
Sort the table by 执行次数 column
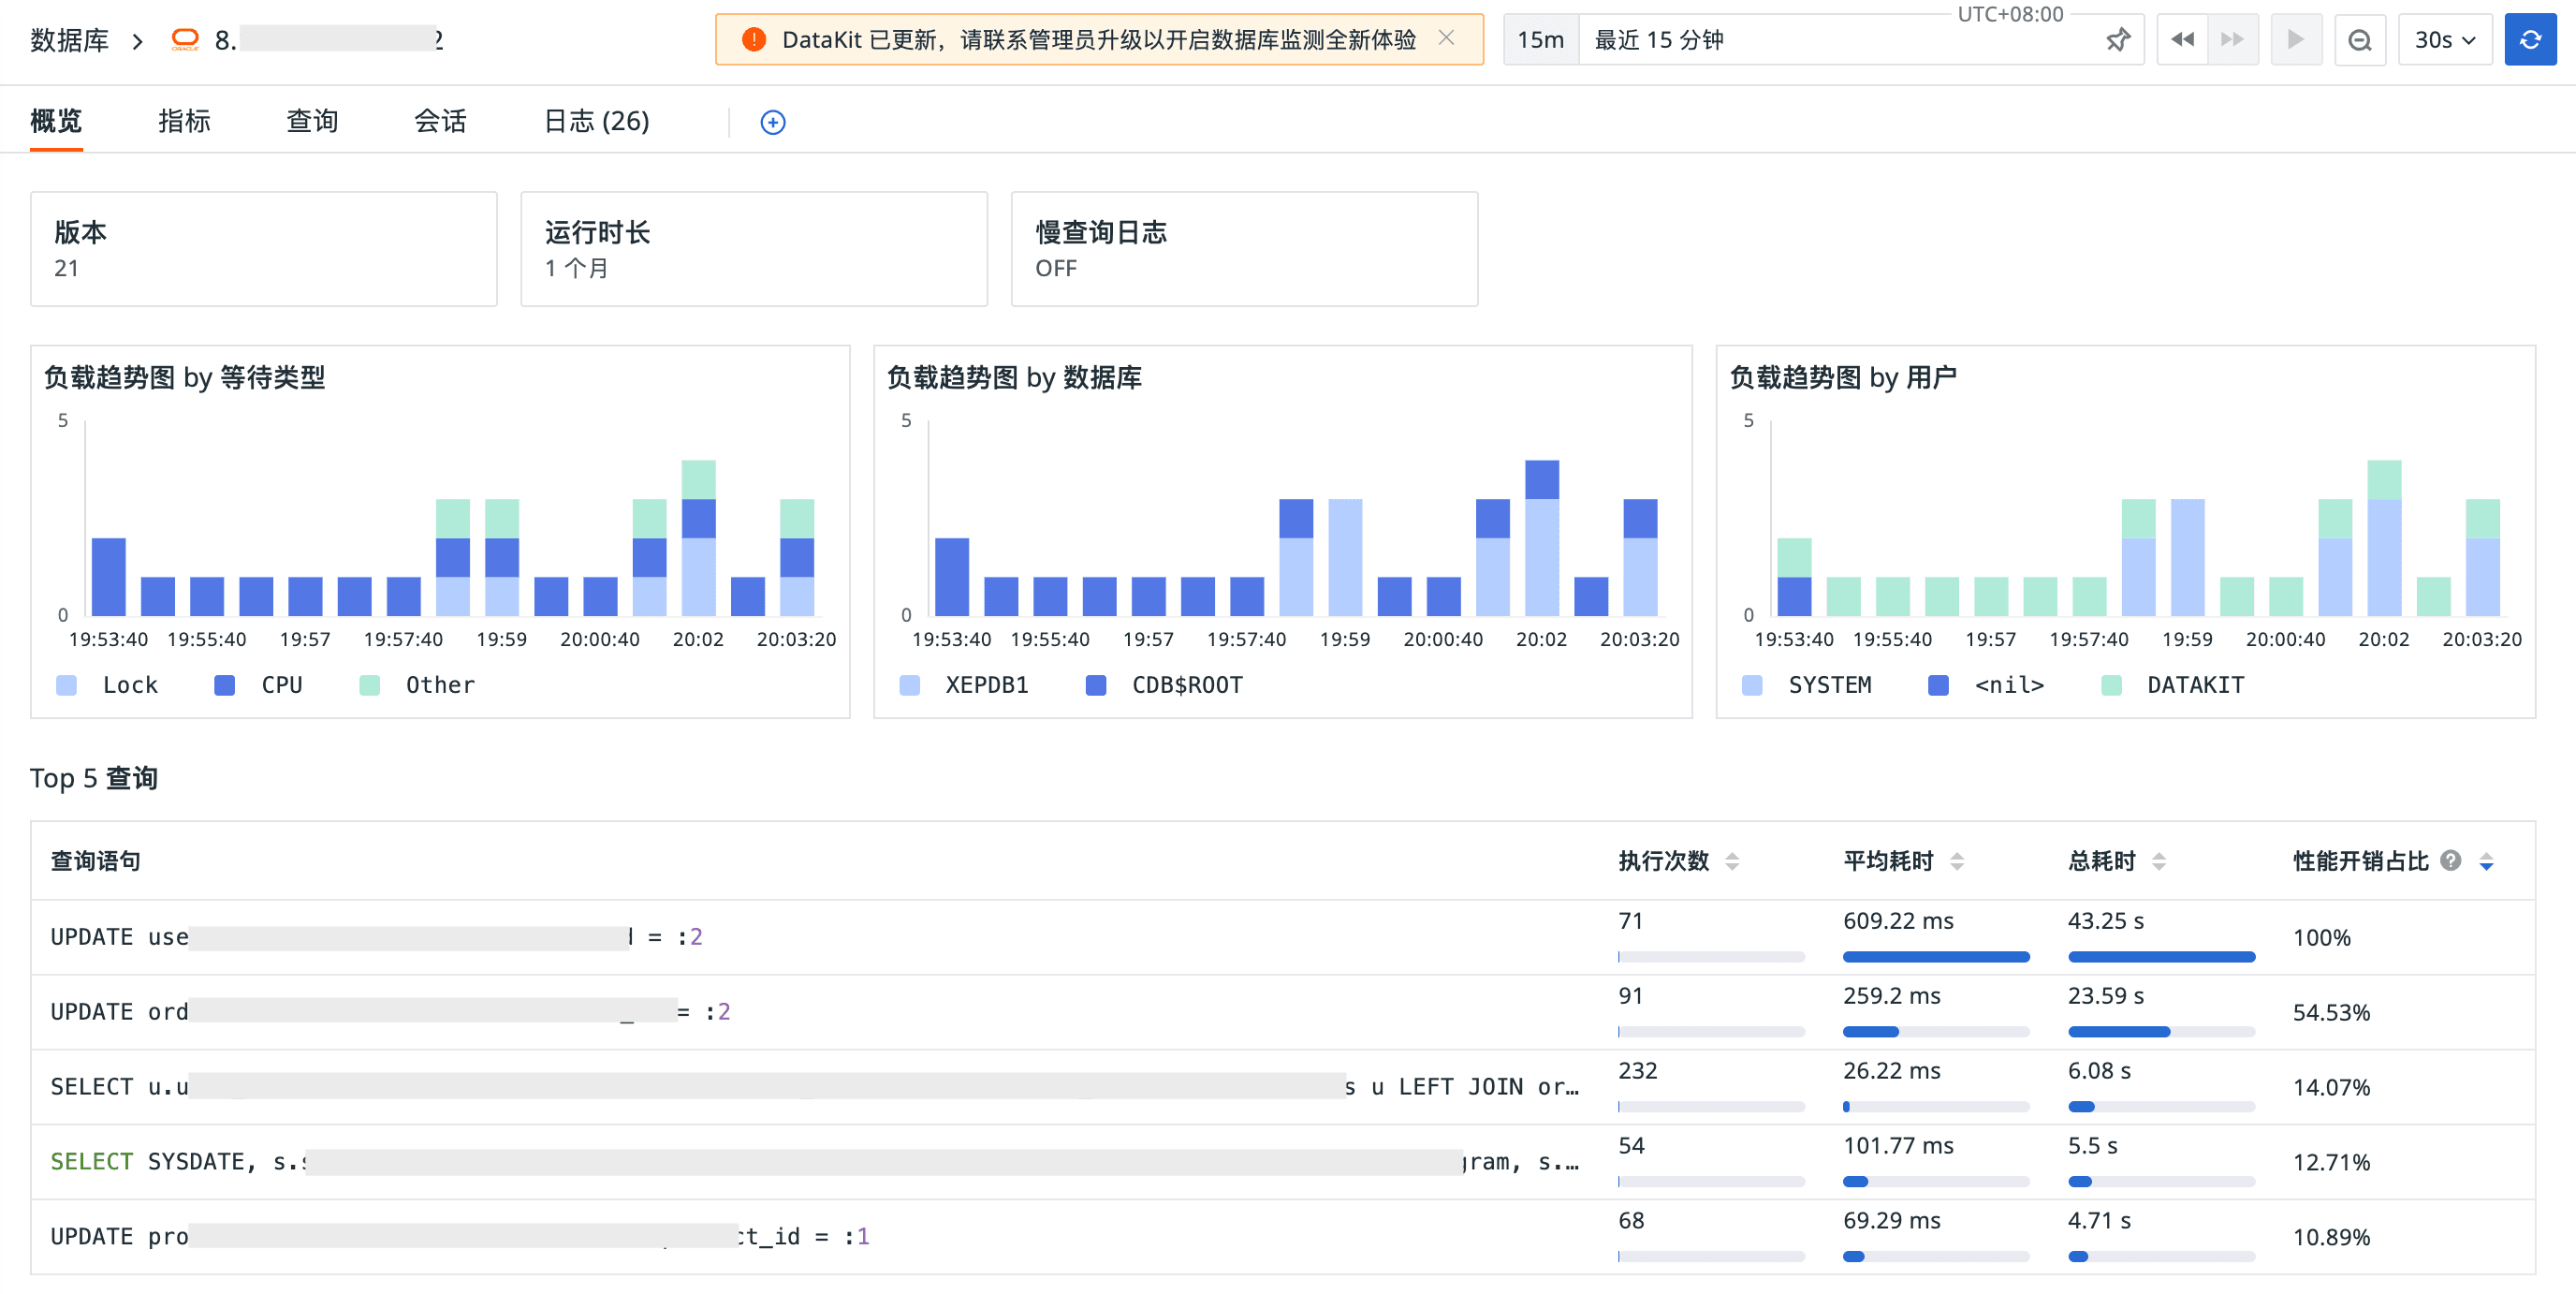coord(1732,861)
